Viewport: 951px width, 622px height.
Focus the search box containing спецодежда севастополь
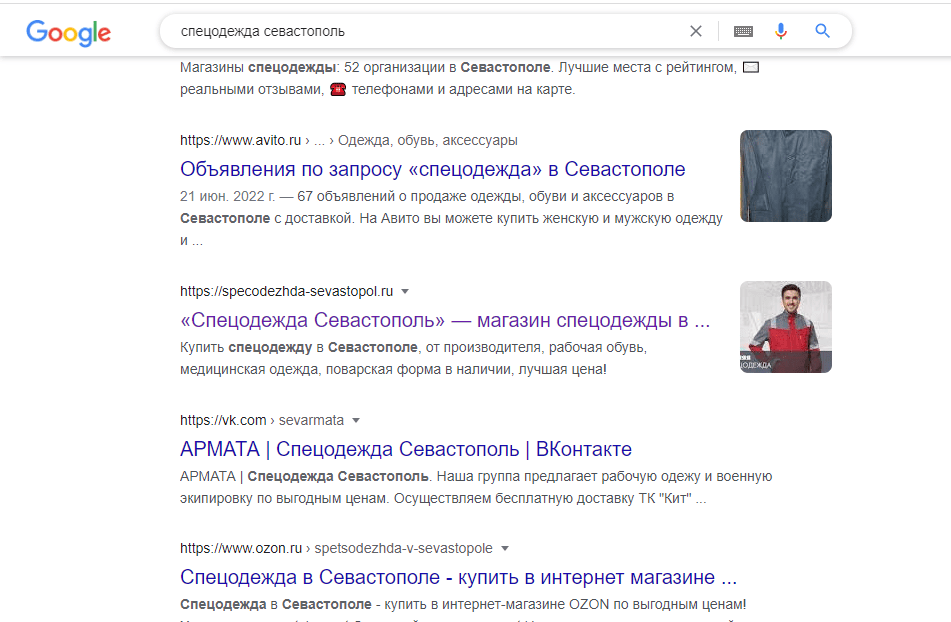click(x=420, y=31)
